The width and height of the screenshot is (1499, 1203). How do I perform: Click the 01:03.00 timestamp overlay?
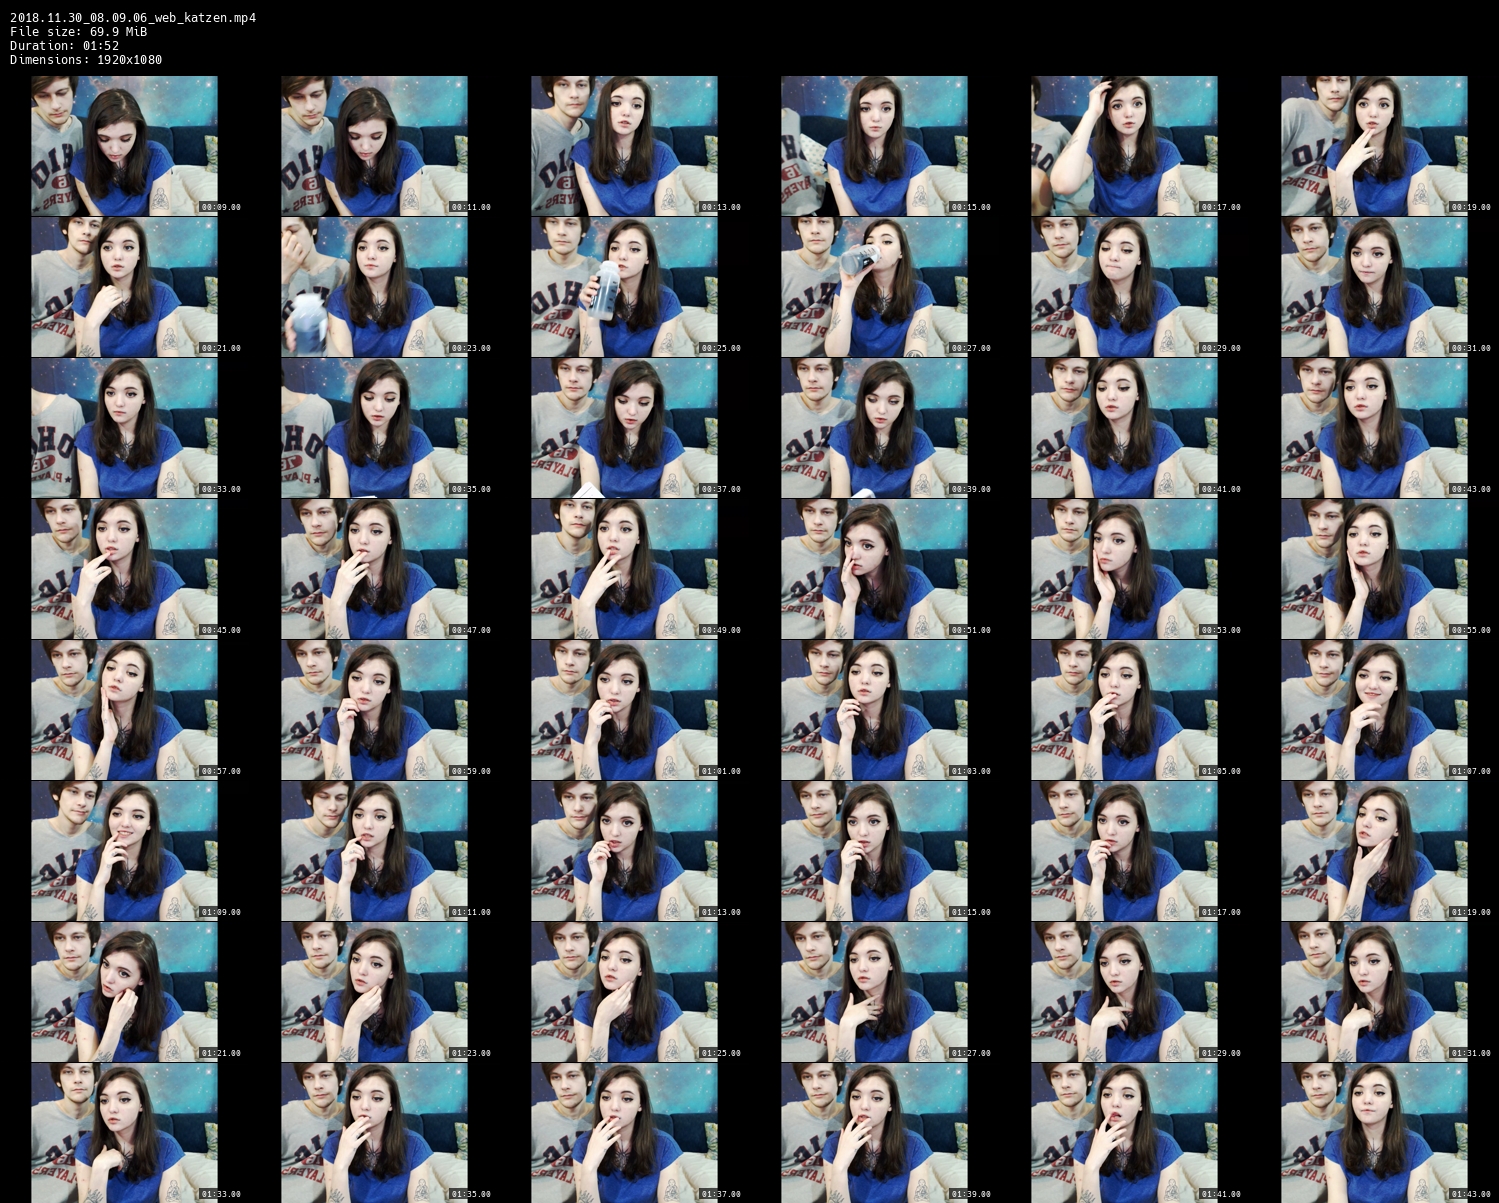(x=970, y=771)
